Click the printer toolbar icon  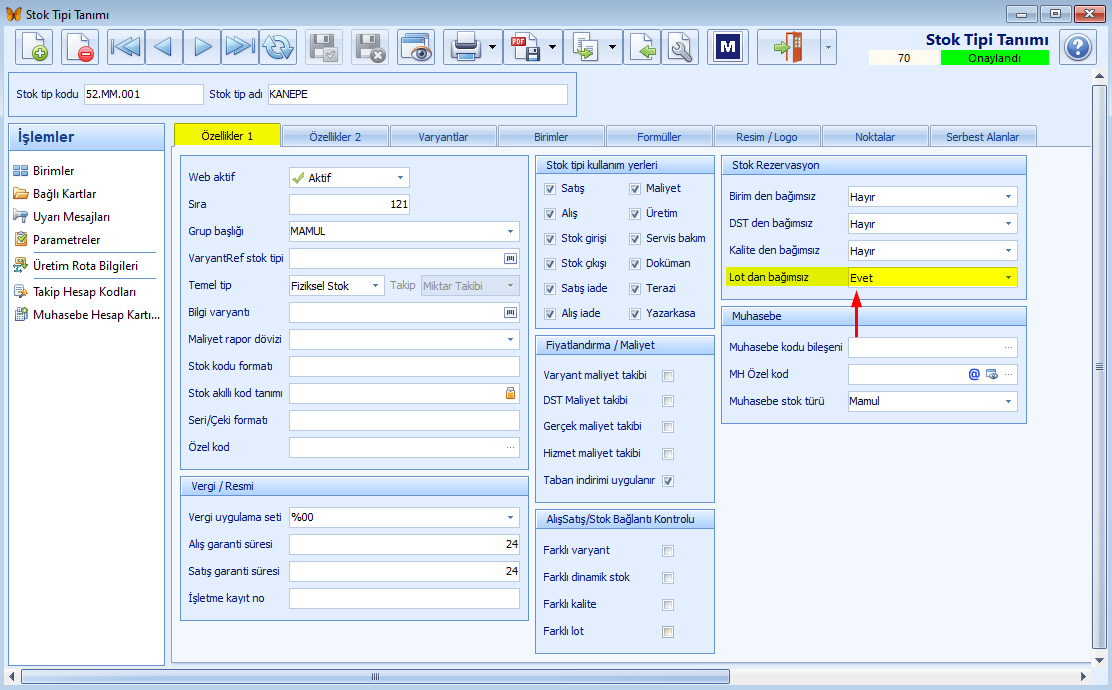tap(465, 48)
